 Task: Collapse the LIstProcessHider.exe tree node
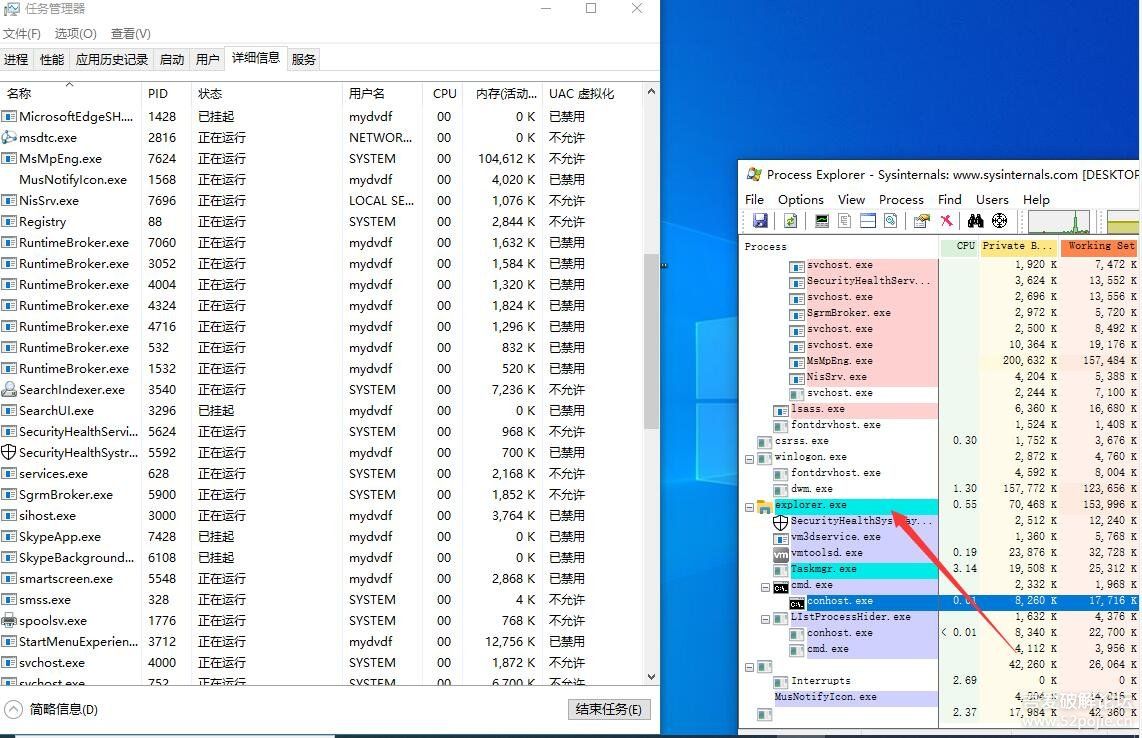[765, 619]
